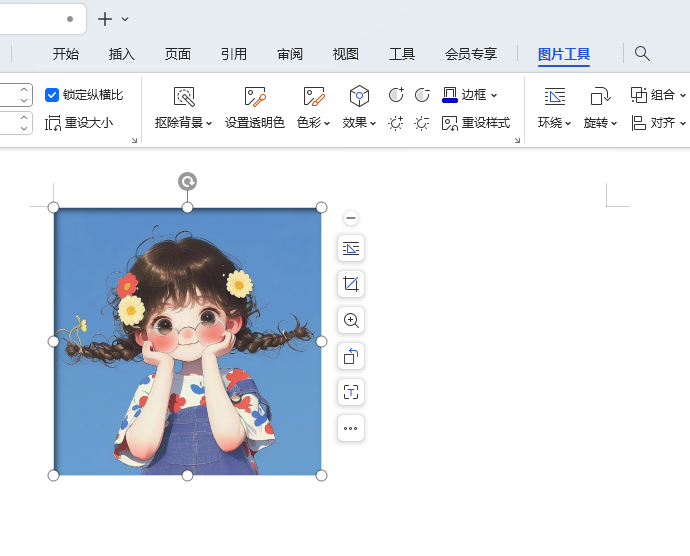Open the 会员专享 tab
690x556 pixels.
click(x=471, y=54)
